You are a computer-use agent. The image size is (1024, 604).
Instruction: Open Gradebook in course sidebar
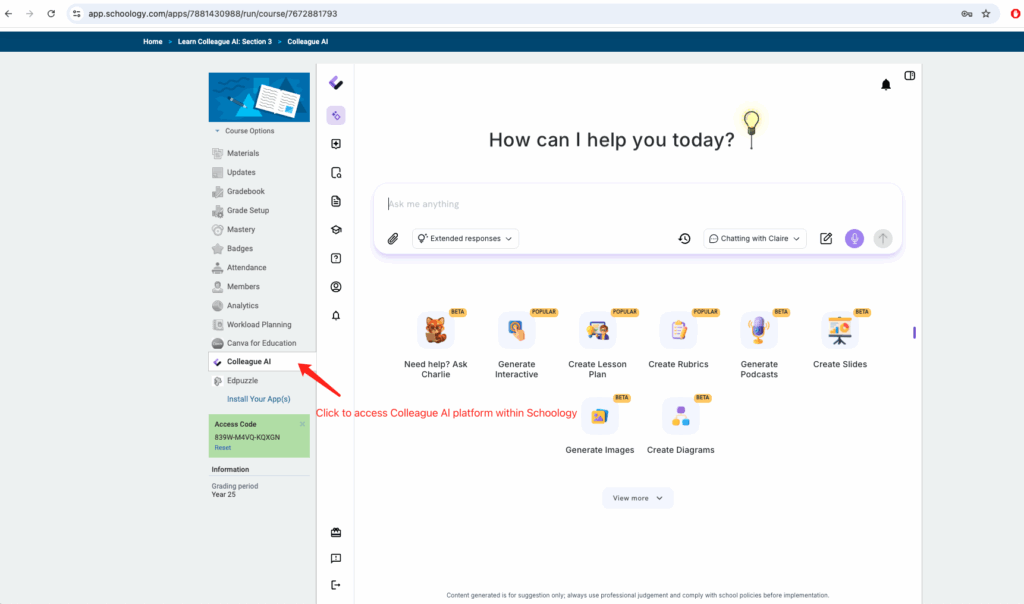[245, 191]
